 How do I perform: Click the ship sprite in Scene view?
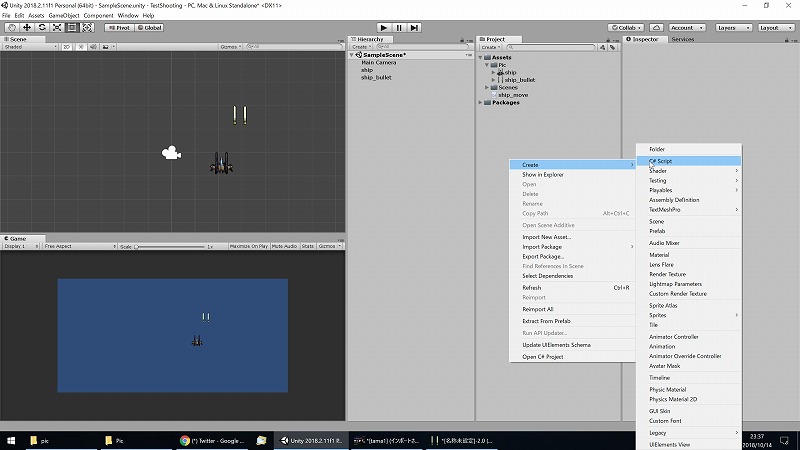[x=221, y=163]
